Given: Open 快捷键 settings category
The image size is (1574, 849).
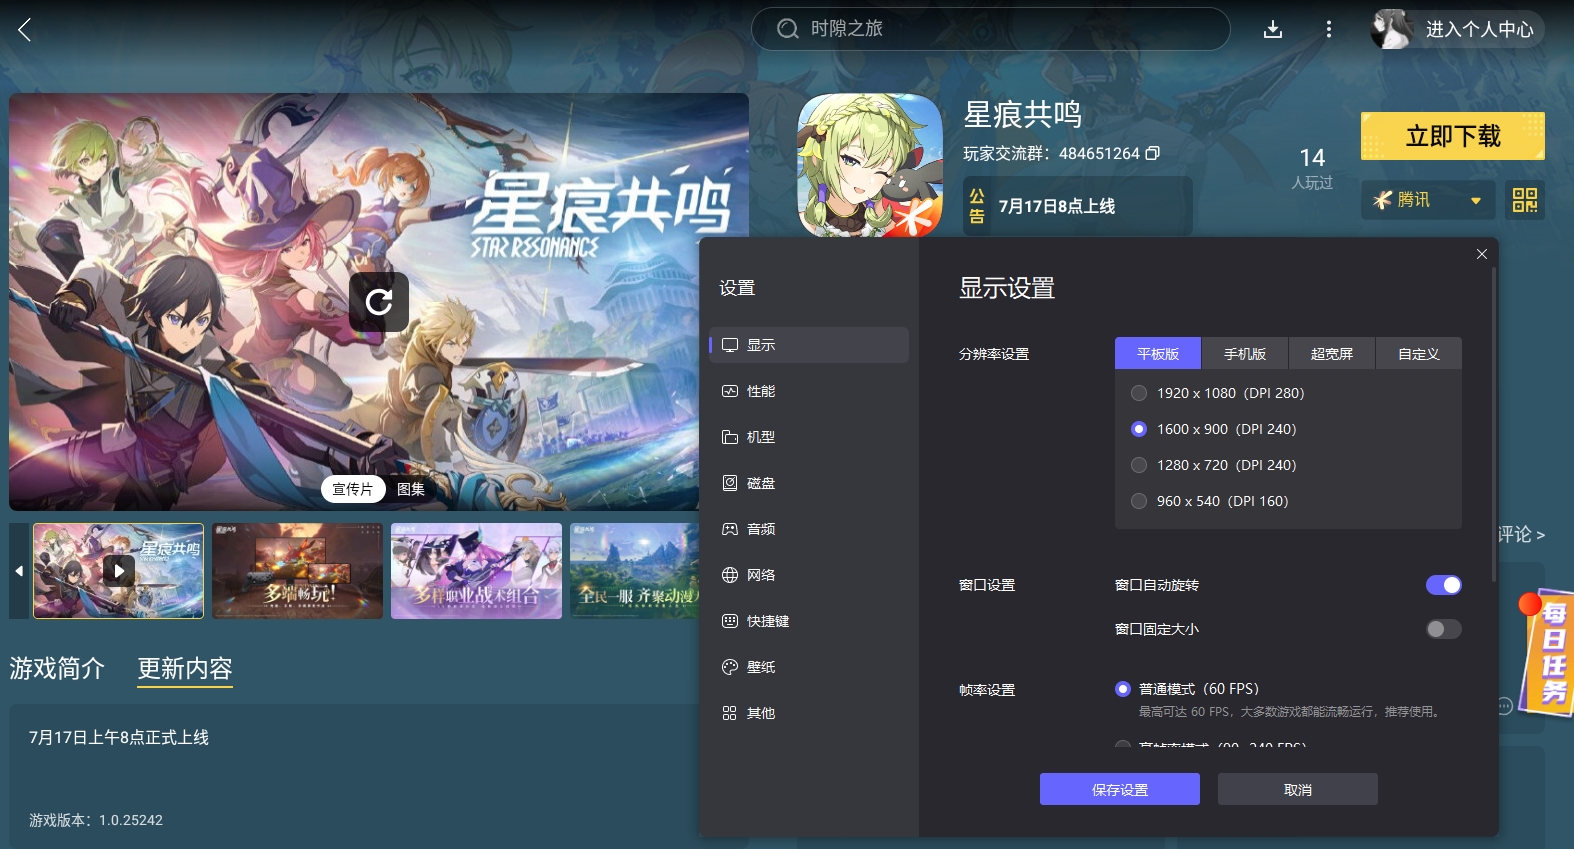Looking at the screenshot, I should pyautogui.click(x=809, y=621).
